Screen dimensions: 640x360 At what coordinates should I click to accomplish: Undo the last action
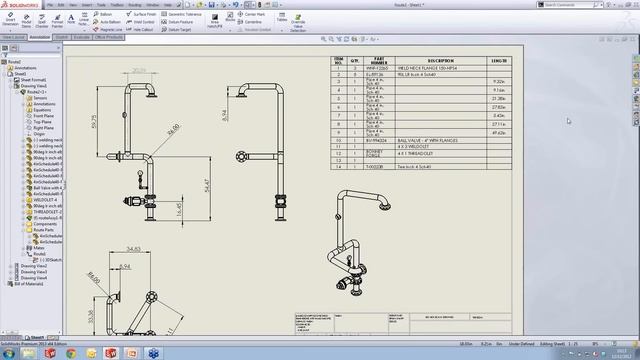(x=236, y=5)
